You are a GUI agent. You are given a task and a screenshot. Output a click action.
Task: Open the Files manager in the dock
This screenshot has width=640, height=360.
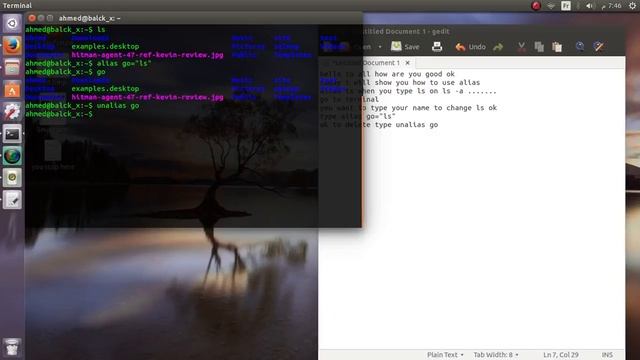(x=12, y=67)
